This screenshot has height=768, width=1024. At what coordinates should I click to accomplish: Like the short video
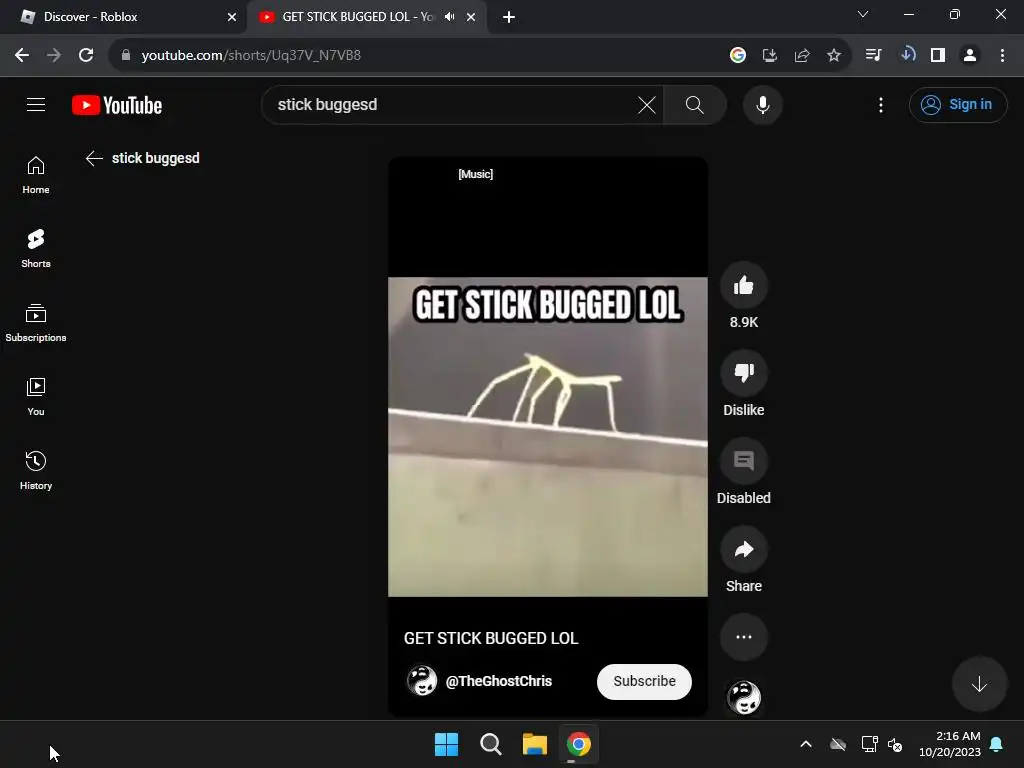[x=743, y=285]
